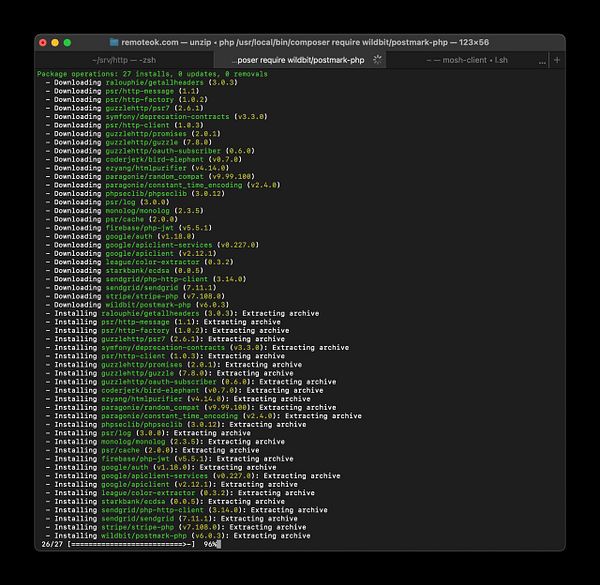Click 'Installing phpseclib/phpseclib' line
The height and width of the screenshot is (585, 600).
point(176,424)
